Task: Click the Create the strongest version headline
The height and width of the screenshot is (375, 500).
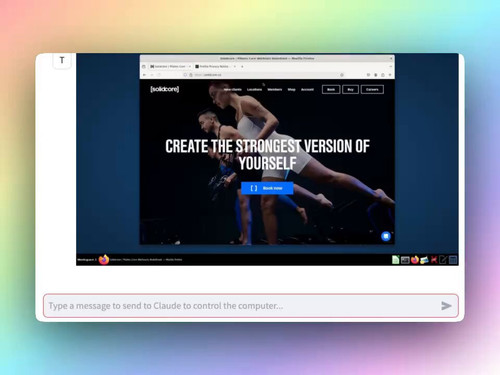Action: [267, 155]
